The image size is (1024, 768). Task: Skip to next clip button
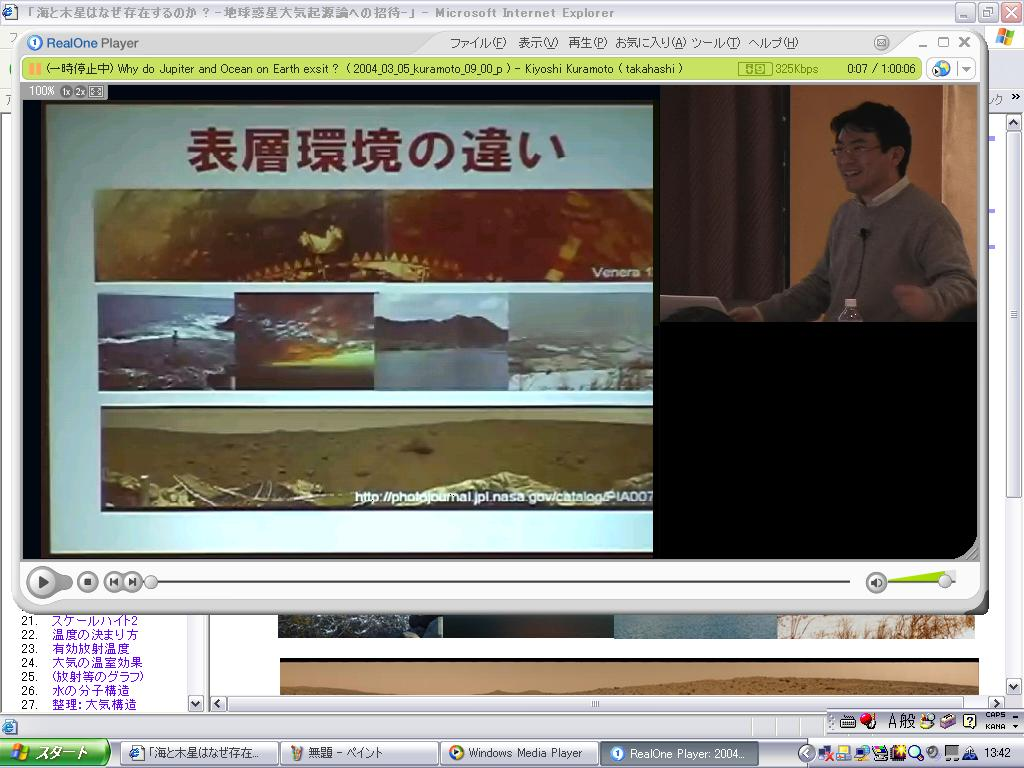(132, 582)
